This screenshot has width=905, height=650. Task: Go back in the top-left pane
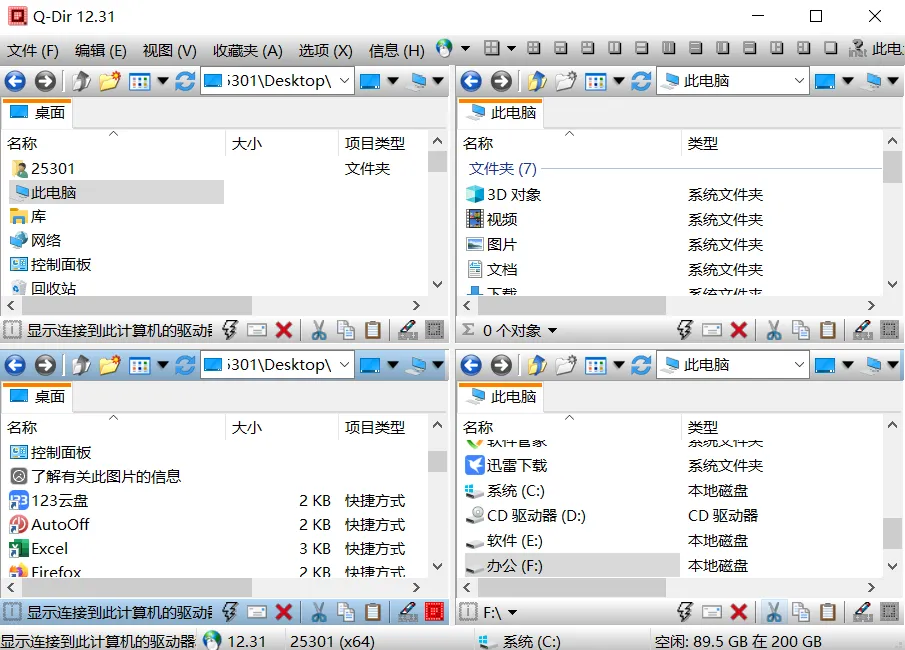[x=16, y=81]
